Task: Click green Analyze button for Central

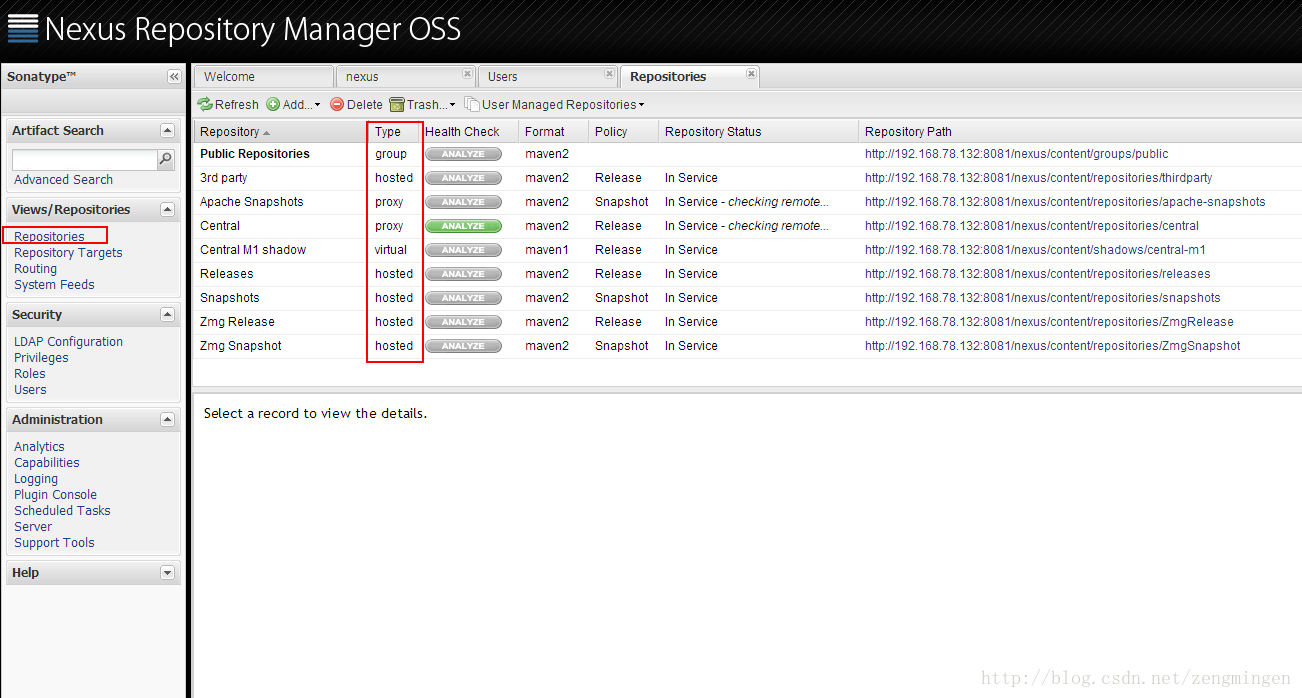Action: pos(462,226)
